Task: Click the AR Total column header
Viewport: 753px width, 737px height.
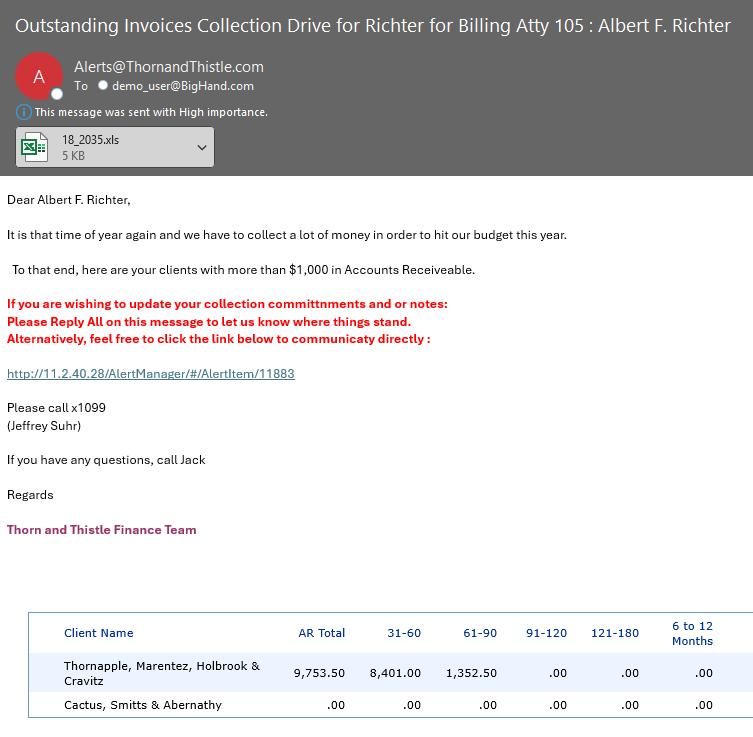Action: point(321,633)
